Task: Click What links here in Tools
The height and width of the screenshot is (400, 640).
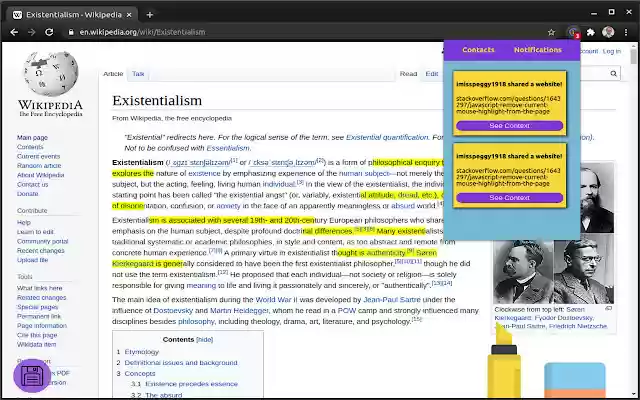Action: tap(40, 288)
